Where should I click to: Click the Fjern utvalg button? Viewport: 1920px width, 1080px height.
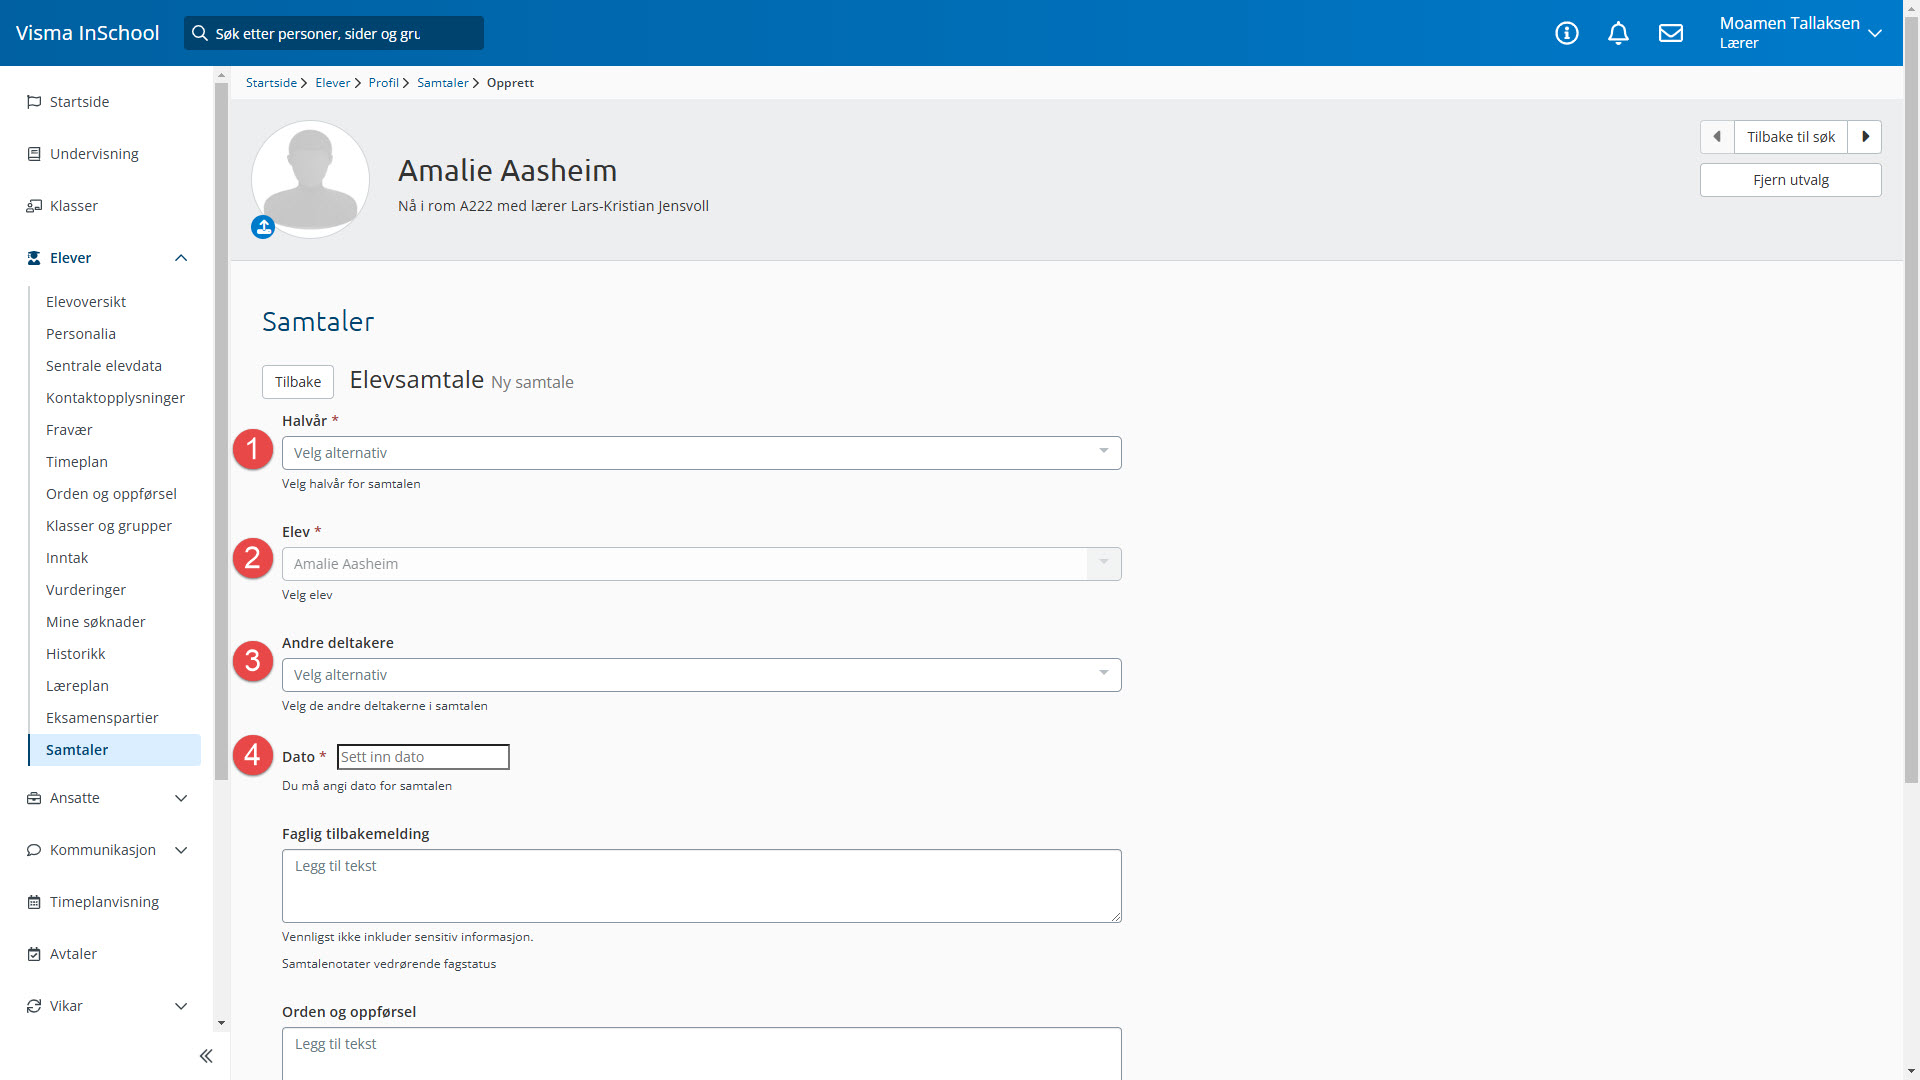coord(1790,180)
